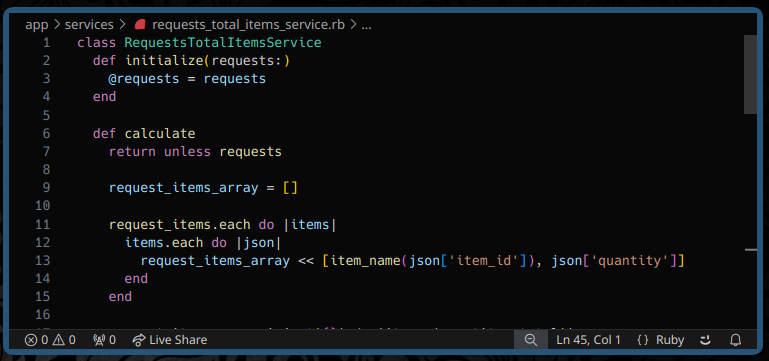Select the services breadcrumb segment
The height and width of the screenshot is (361, 769).
click(x=89, y=25)
